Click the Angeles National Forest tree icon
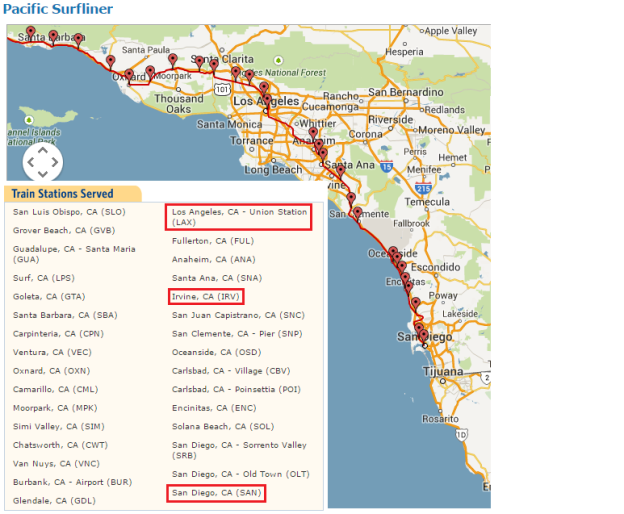 (278, 60)
